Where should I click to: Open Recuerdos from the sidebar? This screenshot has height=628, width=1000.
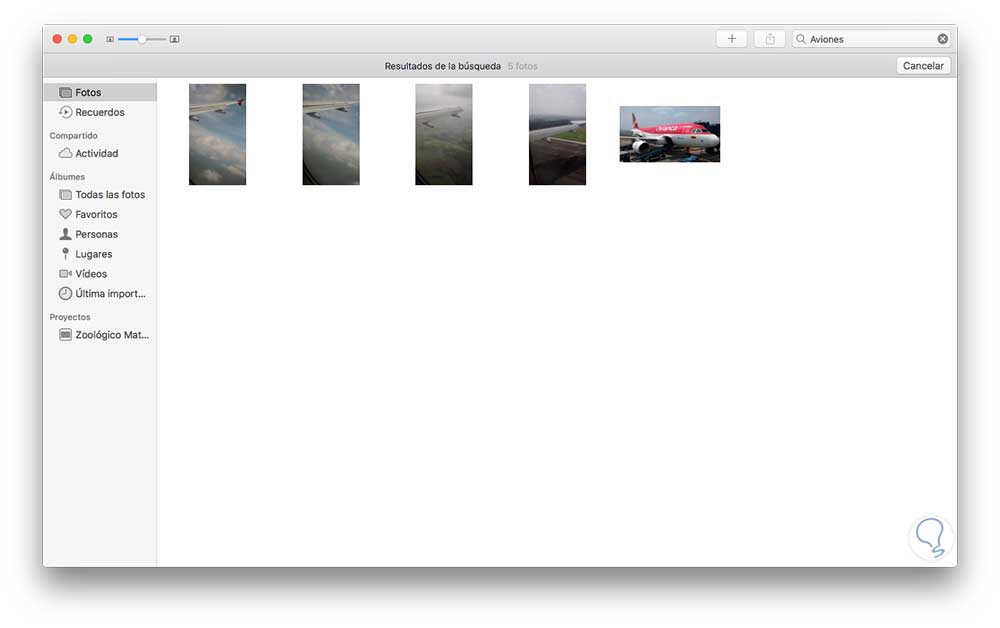coord(100,112)
